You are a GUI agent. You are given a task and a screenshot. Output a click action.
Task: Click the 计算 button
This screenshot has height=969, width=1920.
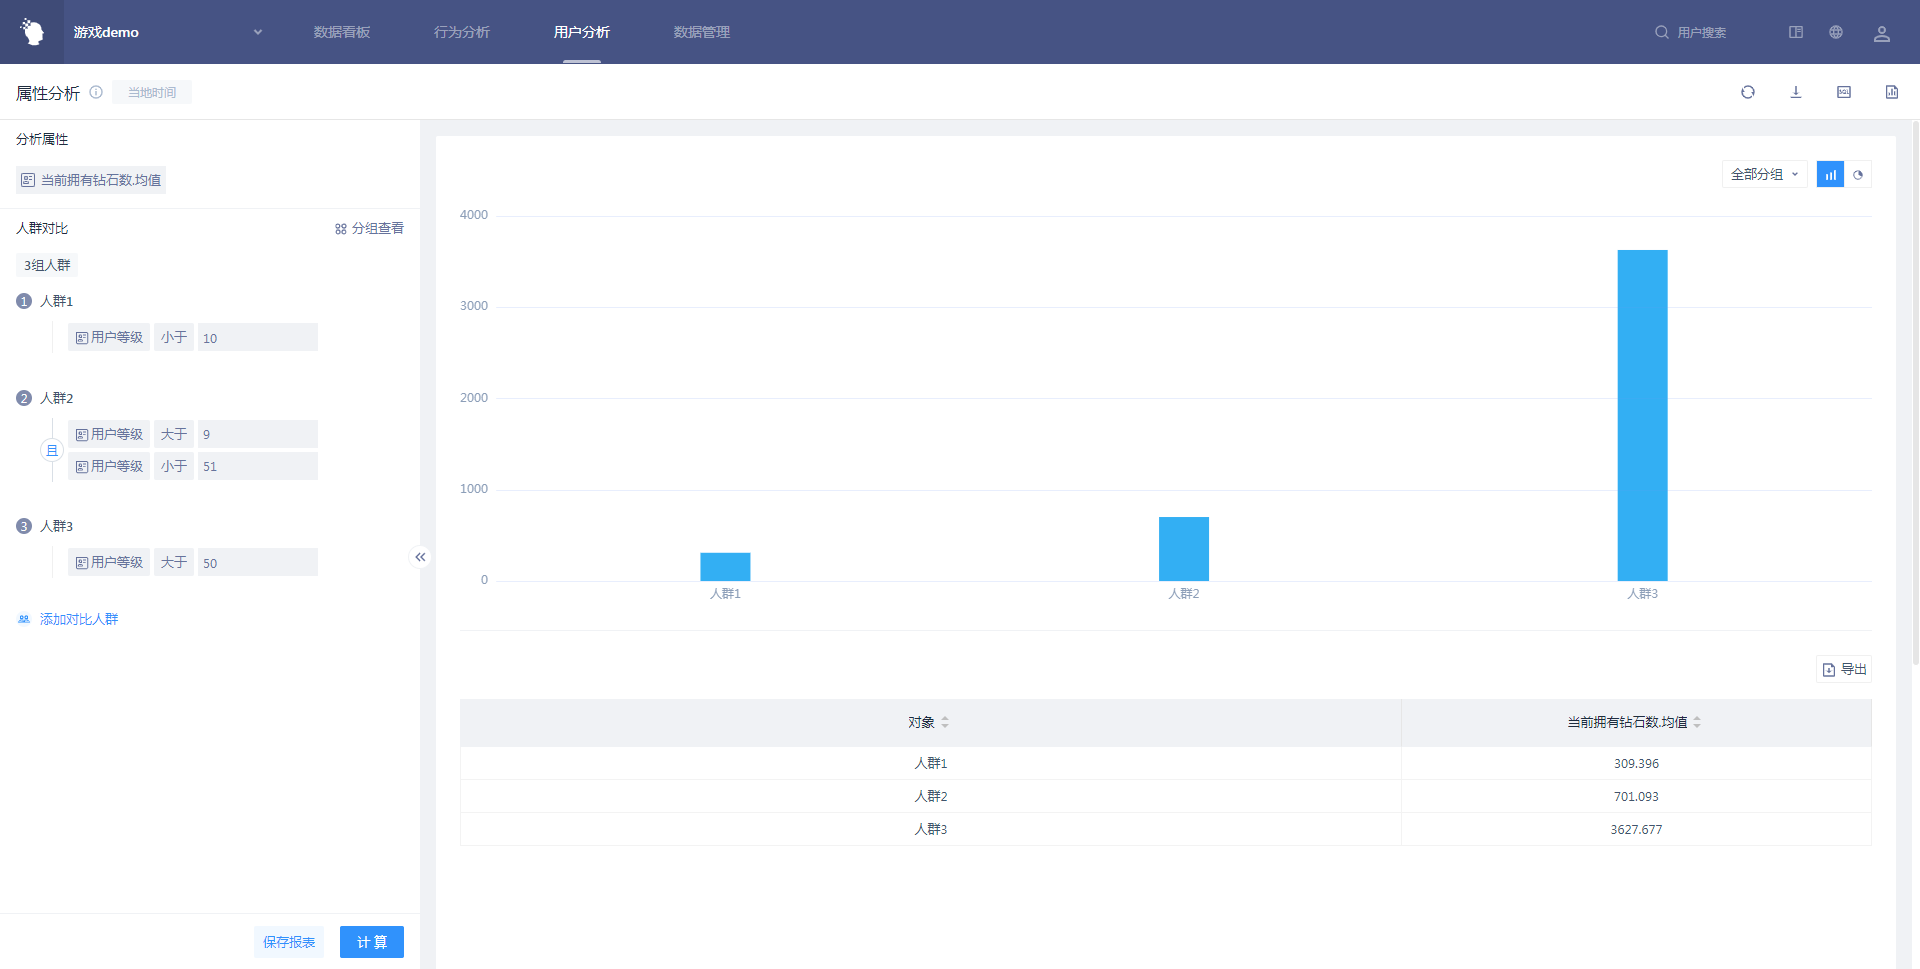click(x=371, y=942)
